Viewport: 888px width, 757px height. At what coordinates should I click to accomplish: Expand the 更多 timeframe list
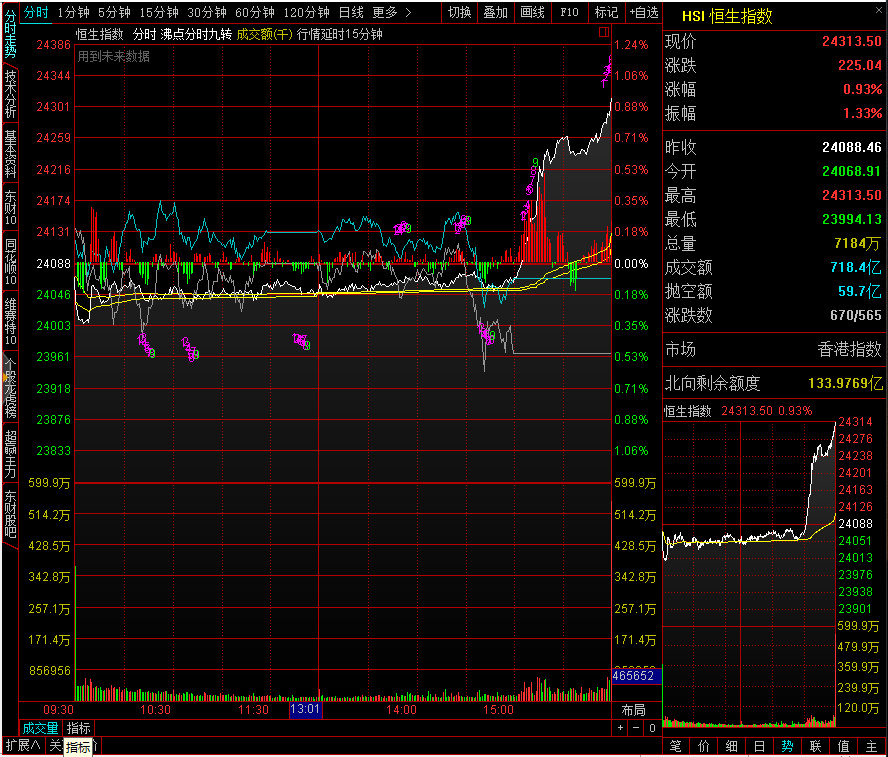coord(390,13)
